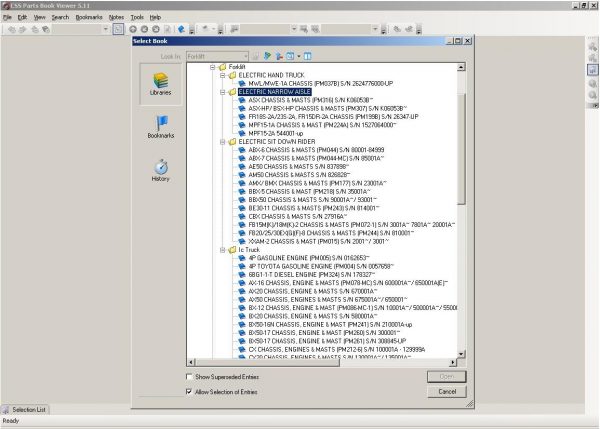Open the View menu
The image size is (600, 429).
[39, 17]
